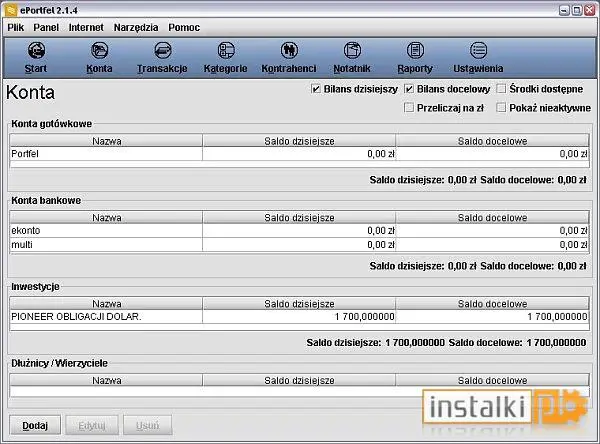Click Saldo docelowe header in Konta gotówkowe table
600x444 pixels.
pos(492,141)
